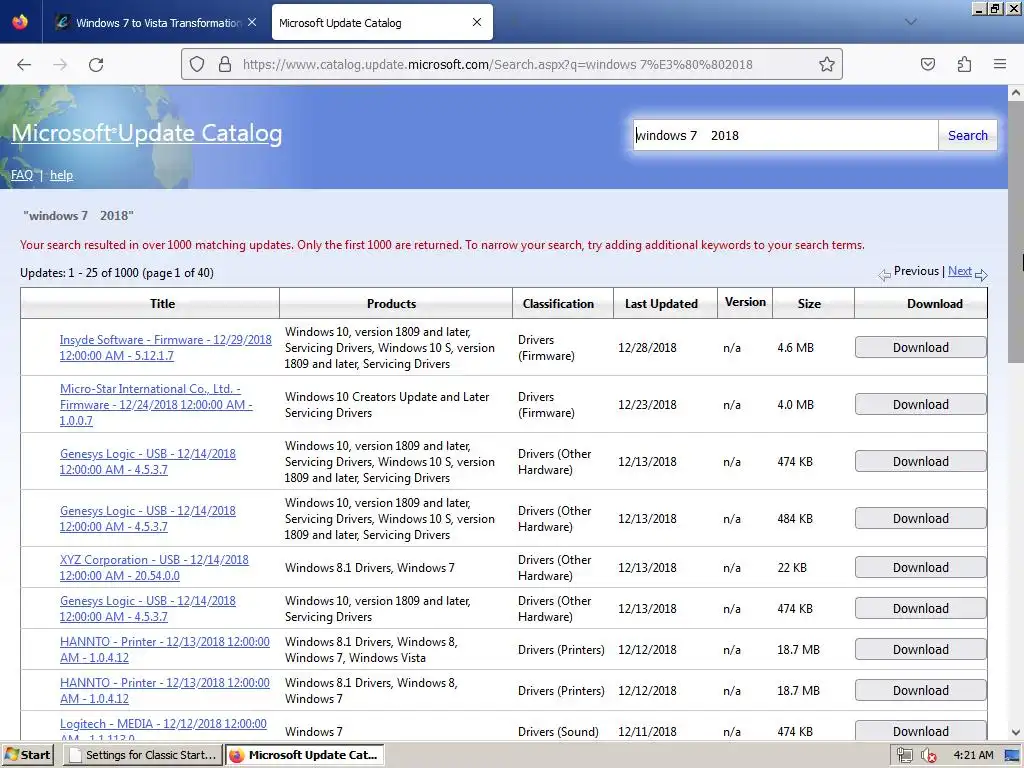Sort by Size column header
Viewport: 1024px width, 768px height.
pos(808,304)
